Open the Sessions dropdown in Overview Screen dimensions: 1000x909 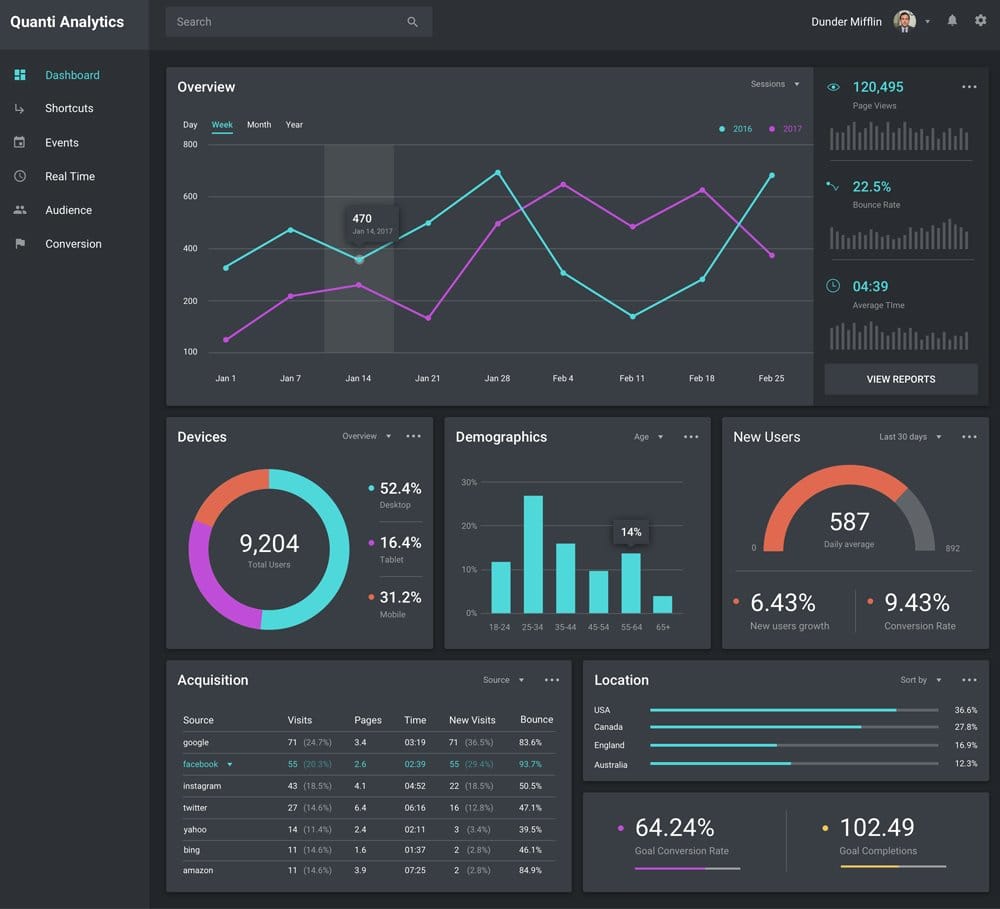773,85
